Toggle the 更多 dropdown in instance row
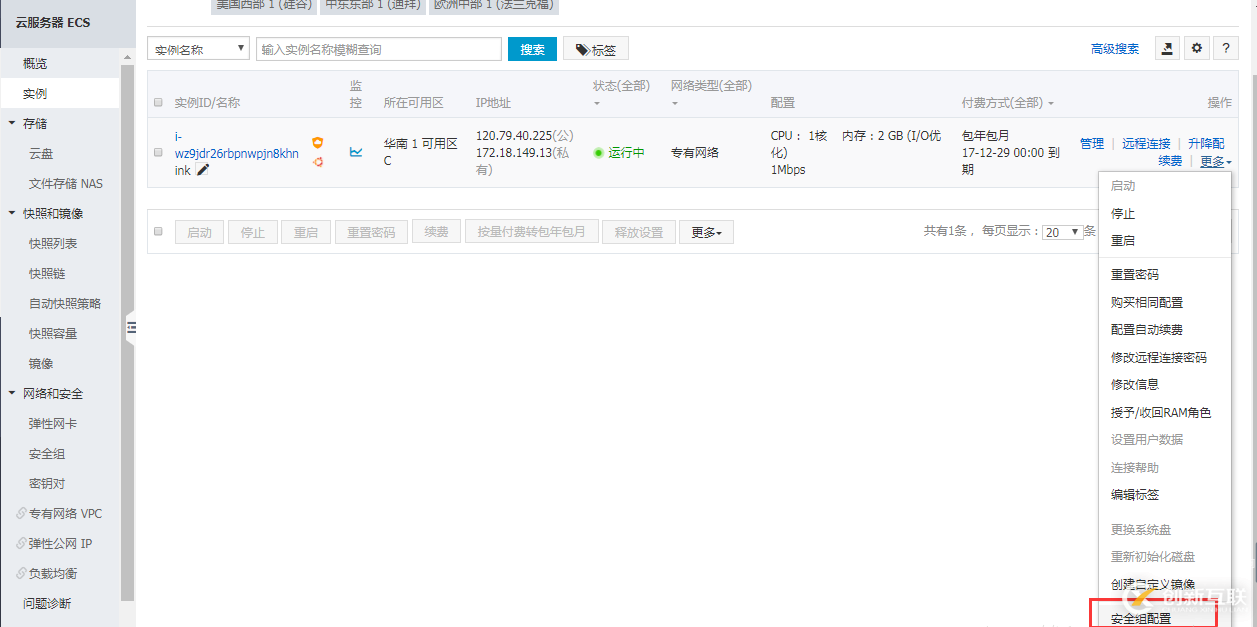The height and width of the screenshot is (627, 1257). tap(1216, 161)
